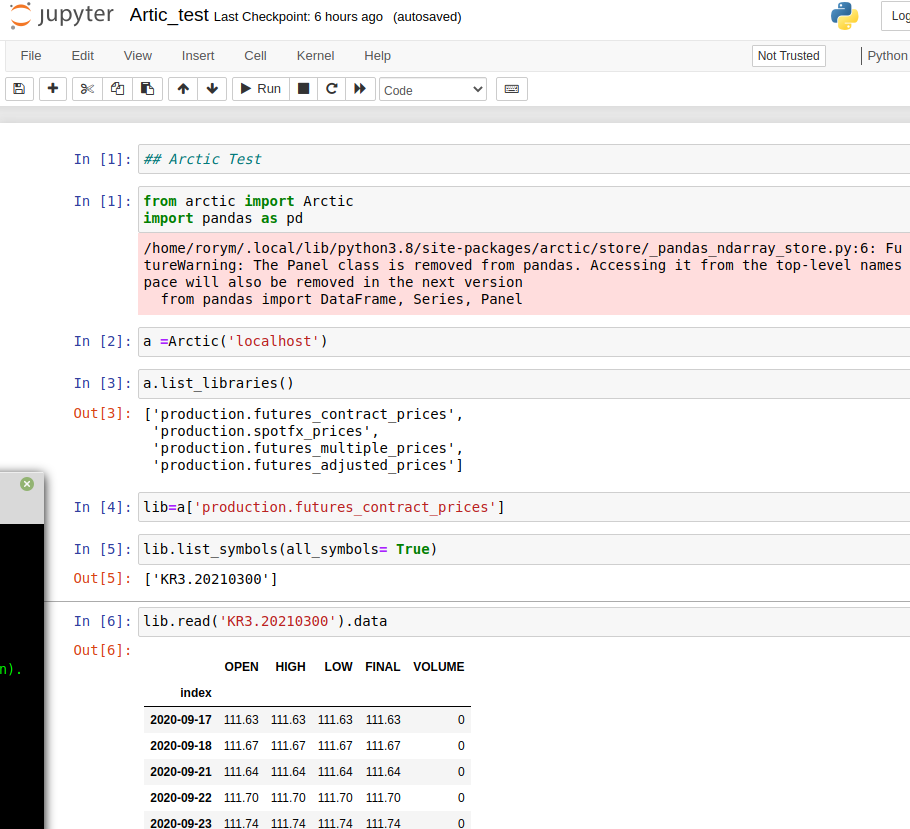
Task: Paste cells below using the paste icon
Action: point(146,89)
